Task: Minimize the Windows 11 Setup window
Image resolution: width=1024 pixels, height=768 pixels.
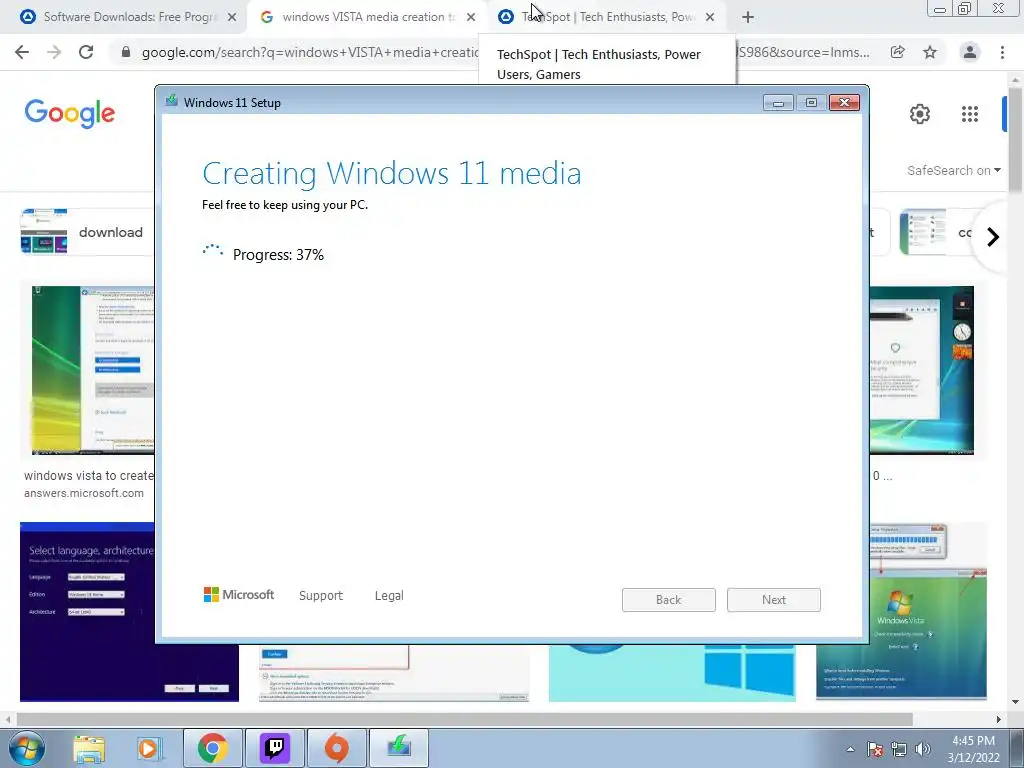Action: 778,103
